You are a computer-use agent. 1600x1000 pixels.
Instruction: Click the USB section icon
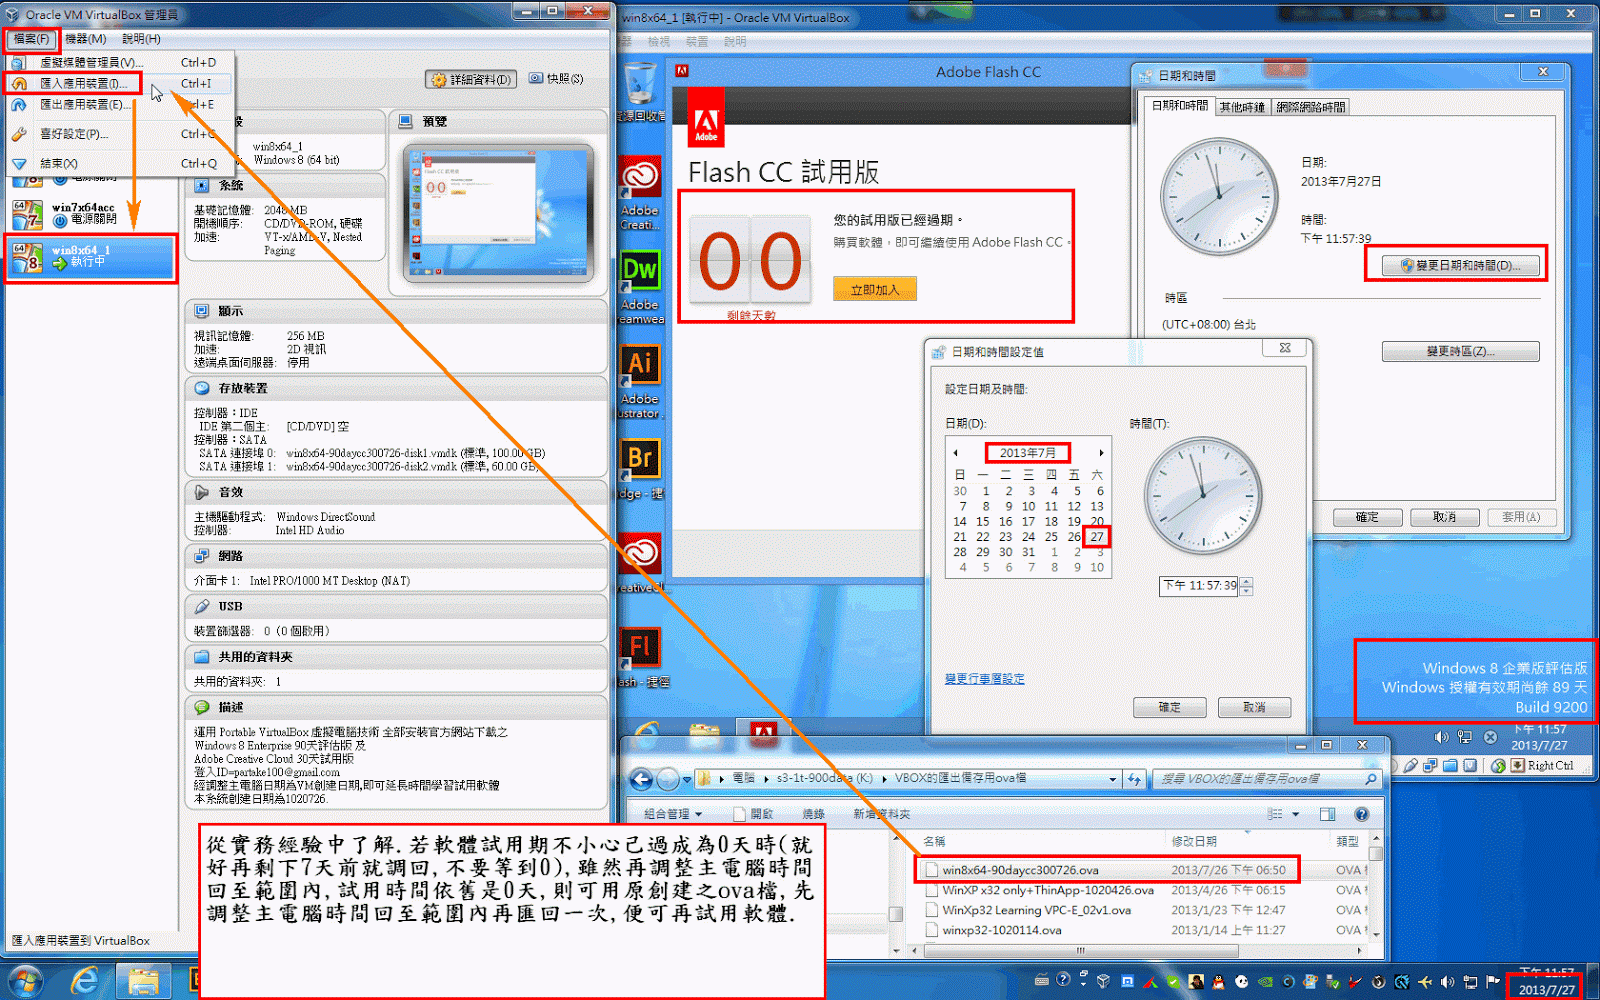point(202,606)
